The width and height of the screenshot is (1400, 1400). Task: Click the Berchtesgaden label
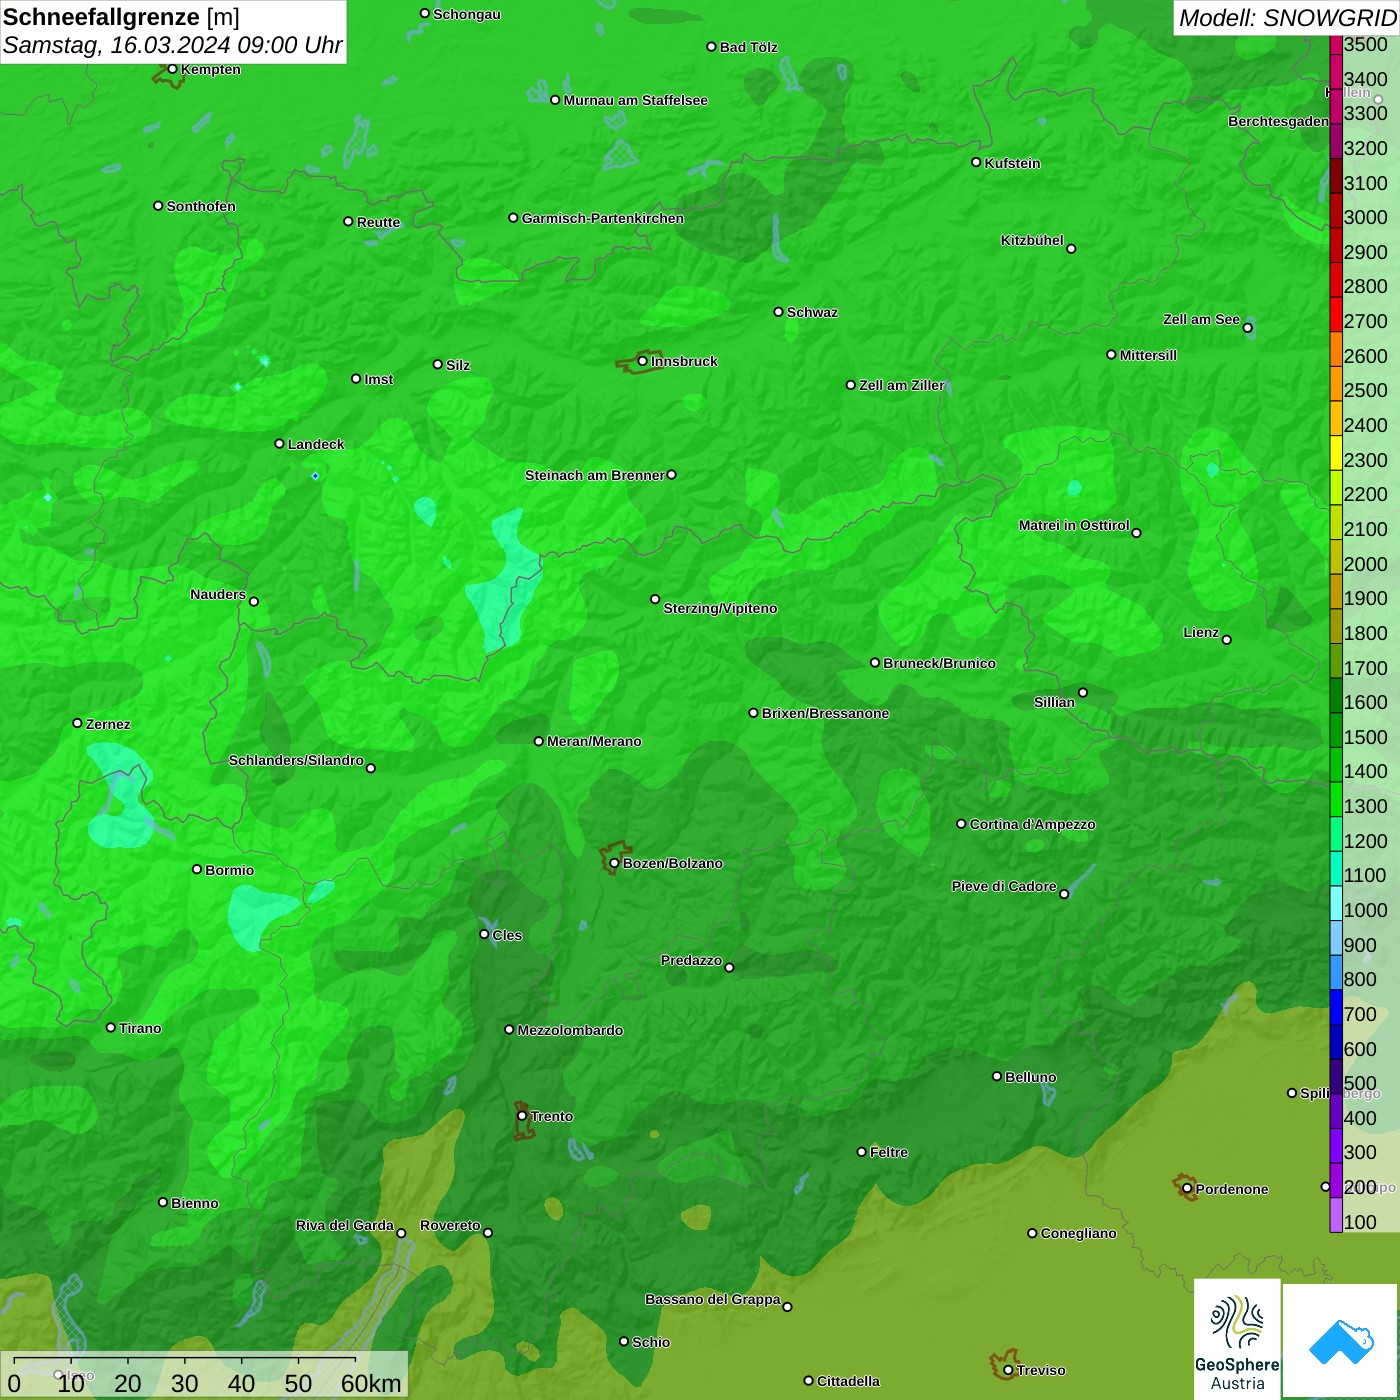[x=1279, y=121]
